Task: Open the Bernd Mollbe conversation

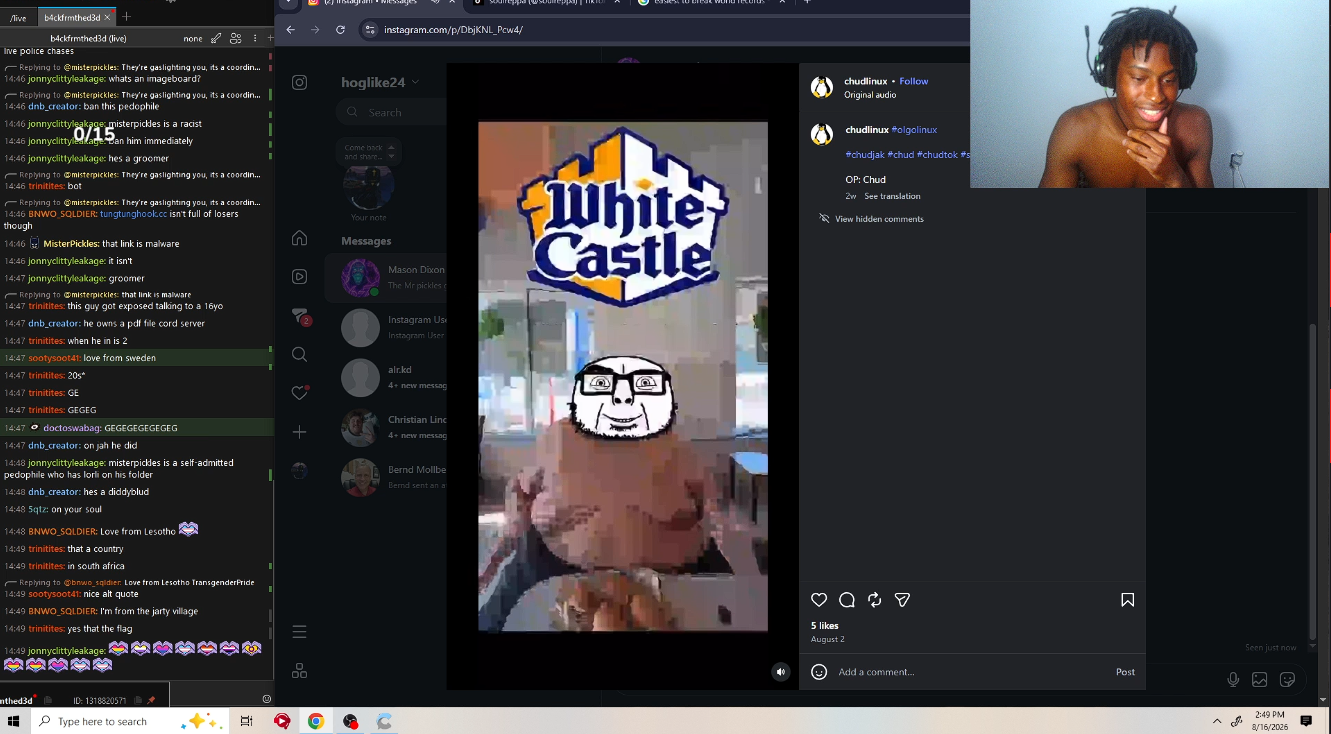Action: pos(385,477)
